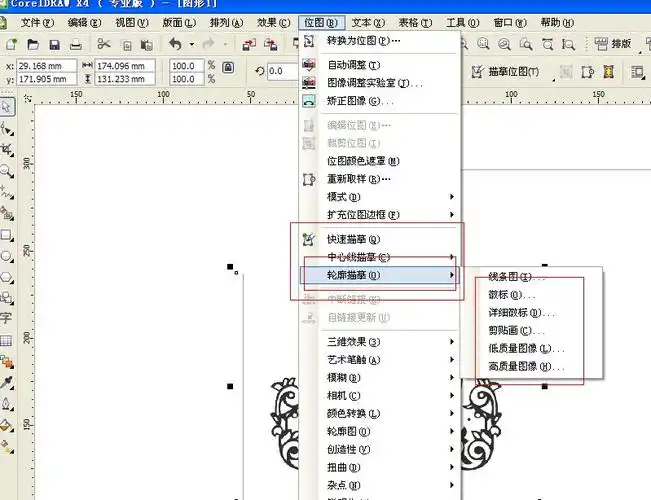This screenshot has width=651, height=500.
Task: Select the Eyedropper tool
Action: click(7, 382)
